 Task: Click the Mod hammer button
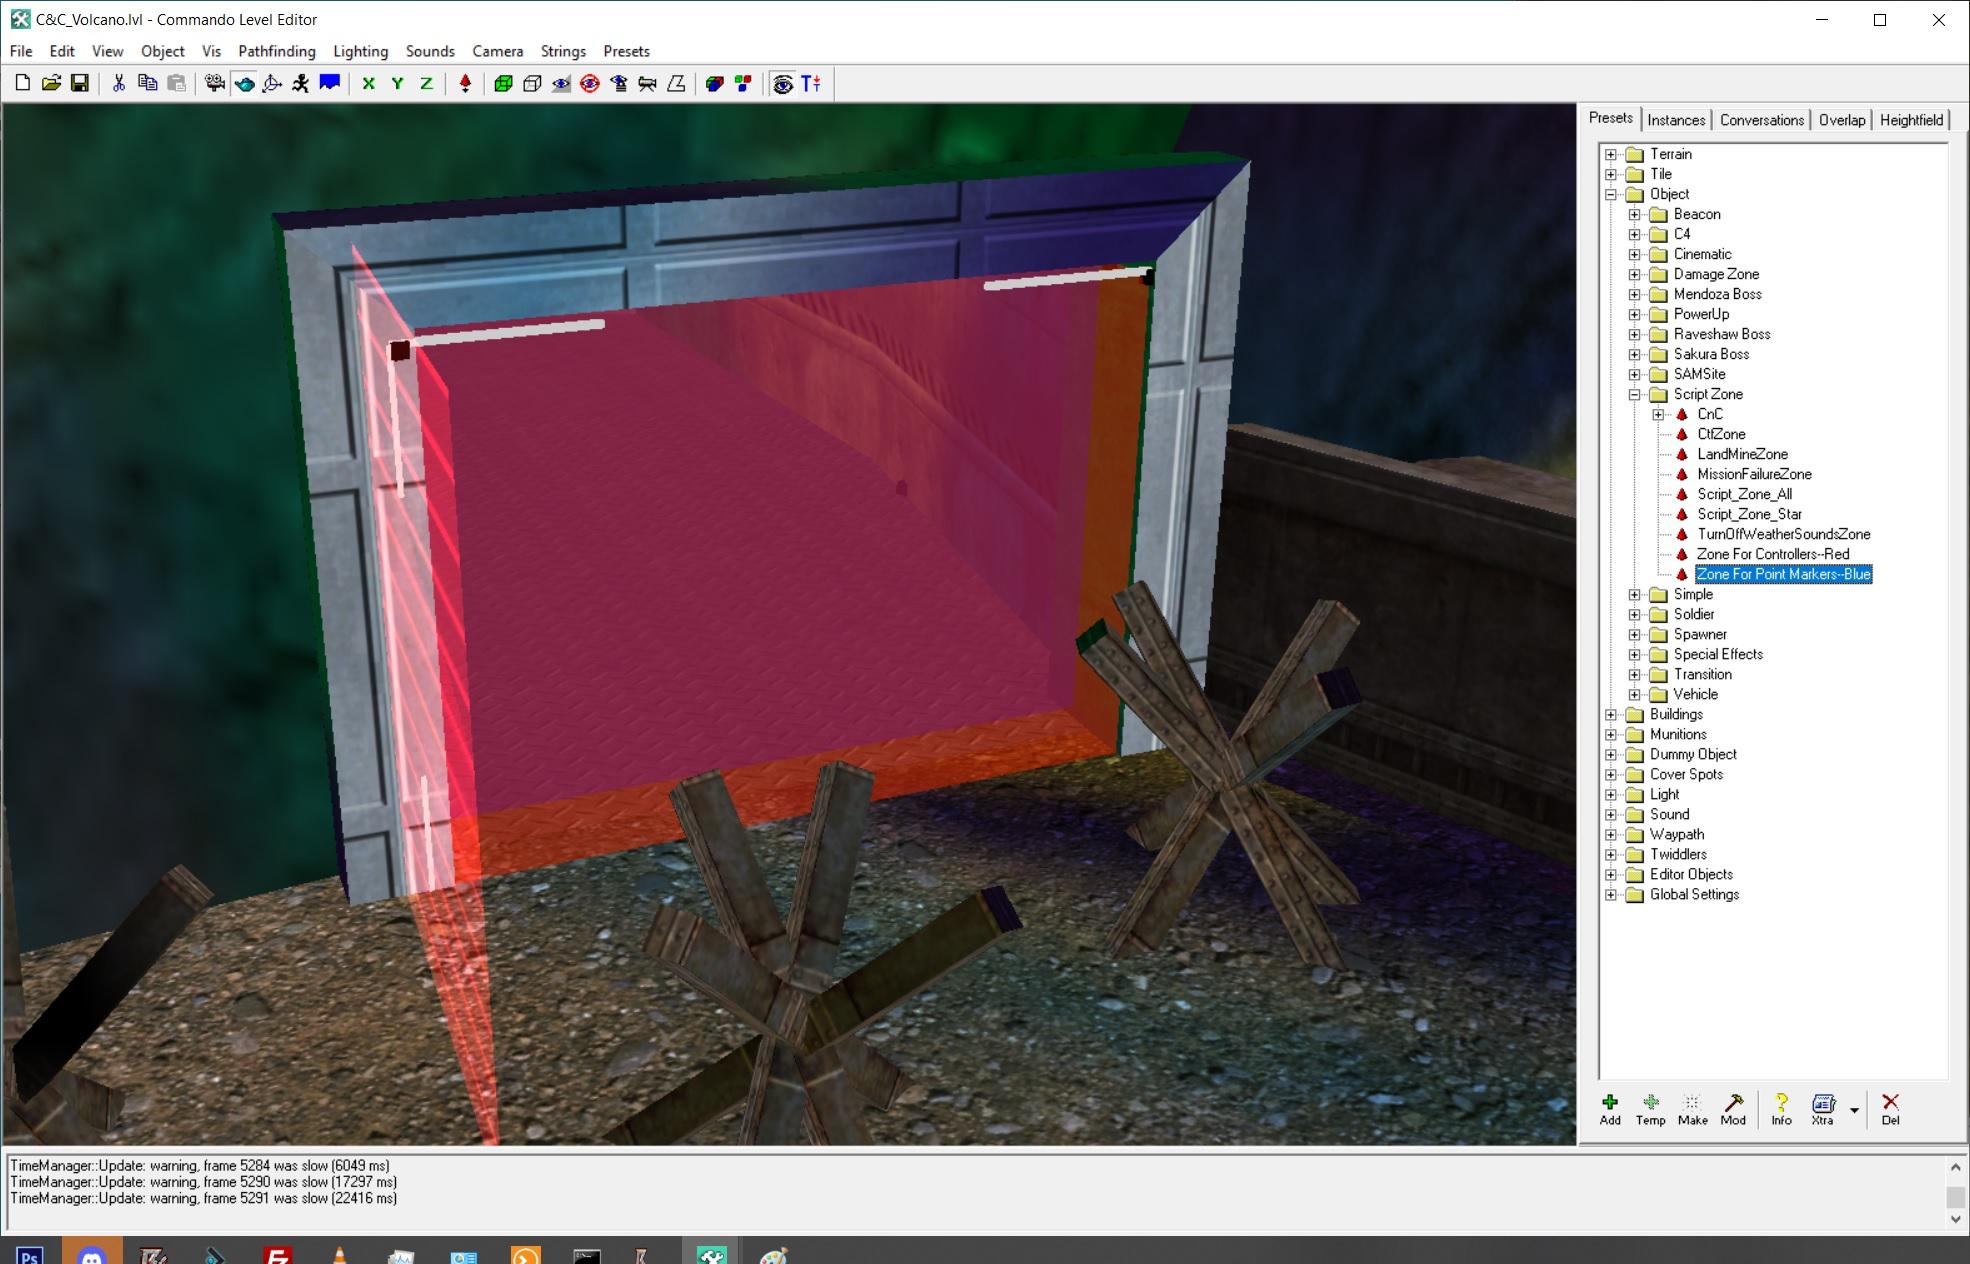[1733, 1108]
